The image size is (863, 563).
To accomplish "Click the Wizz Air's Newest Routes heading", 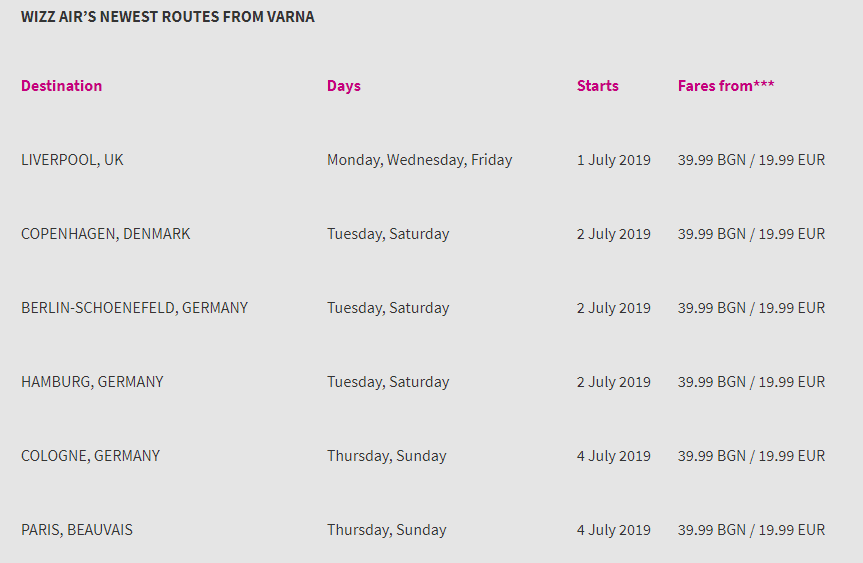I will (x=168, y=17).
